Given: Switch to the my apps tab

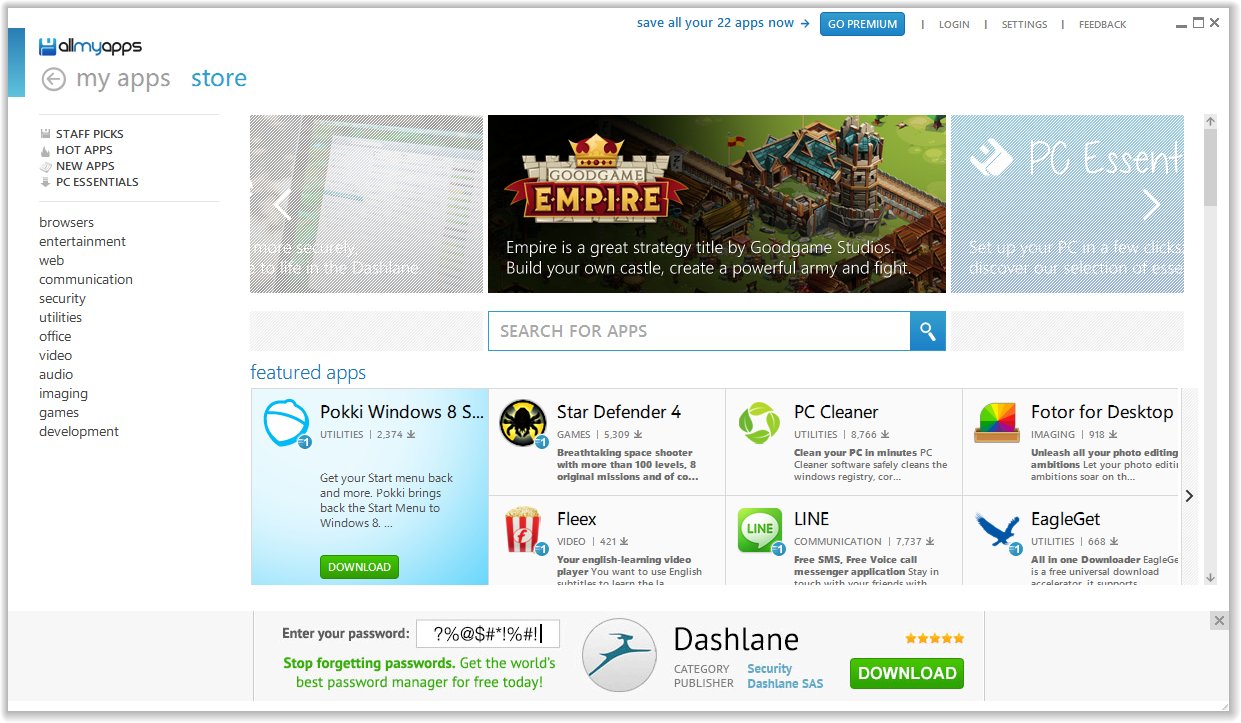Looking at the screenshot, I should click(x=123, y=79).
